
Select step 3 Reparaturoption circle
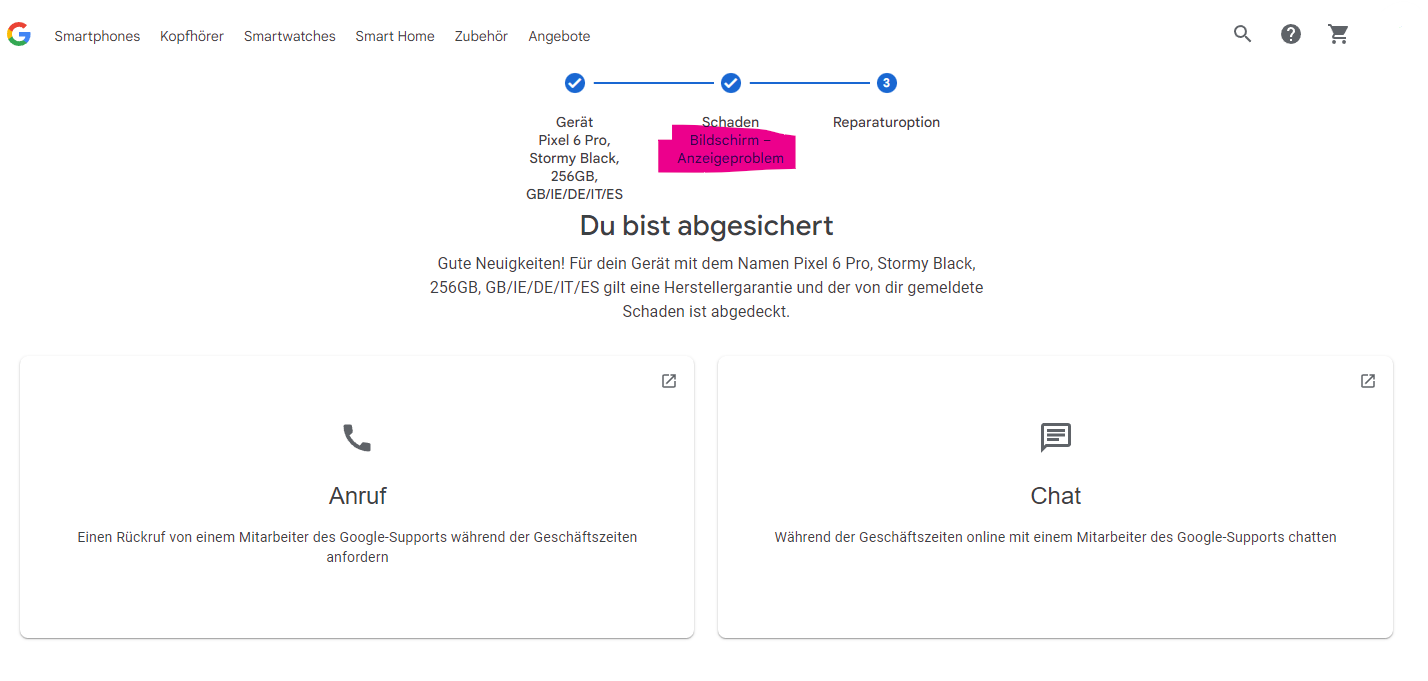coord(886,83)
